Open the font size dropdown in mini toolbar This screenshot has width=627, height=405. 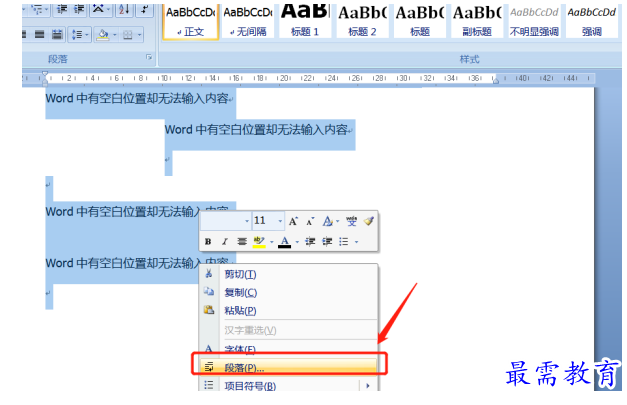pos(280,221)
